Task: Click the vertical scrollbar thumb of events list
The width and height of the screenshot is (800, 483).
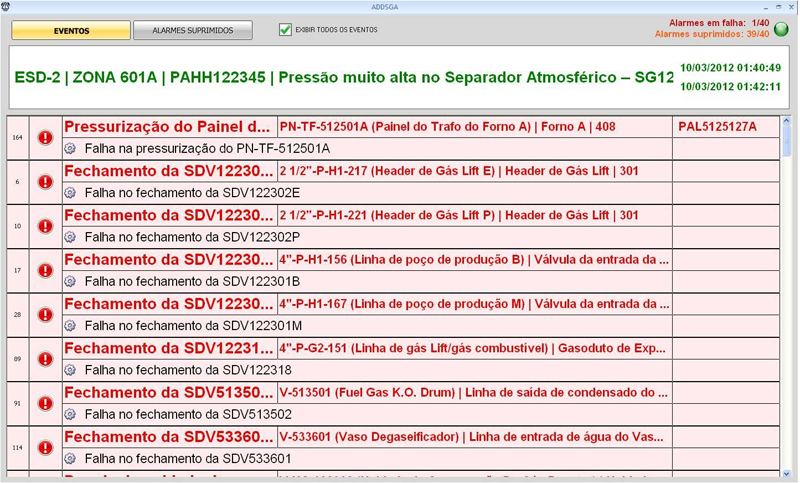Action: (786, 142)
